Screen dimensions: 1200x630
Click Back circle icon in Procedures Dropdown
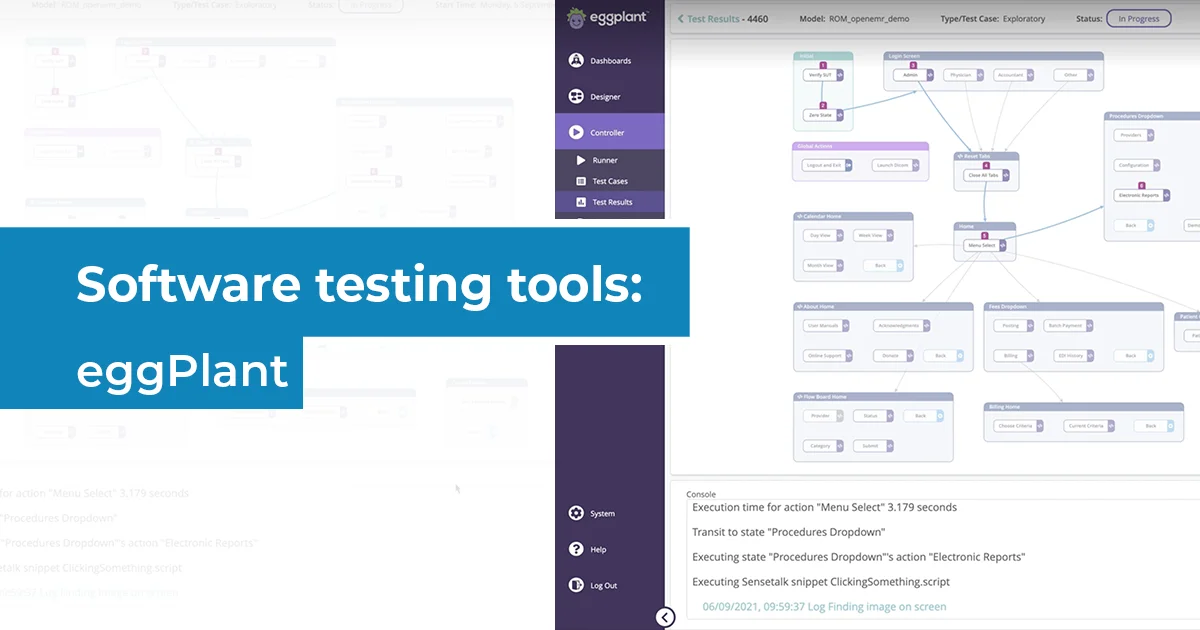coord(1152,226)
